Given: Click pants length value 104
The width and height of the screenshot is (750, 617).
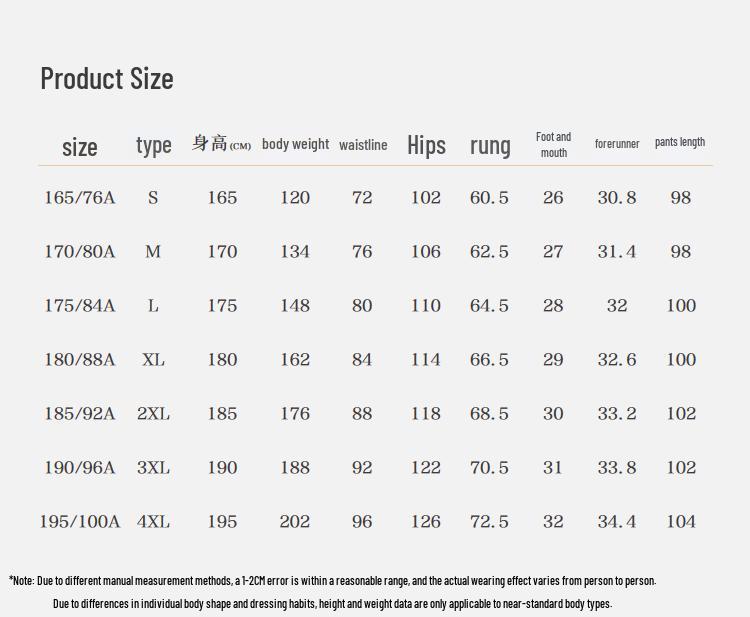Looking at the screenshot, I should click(681, 522).
